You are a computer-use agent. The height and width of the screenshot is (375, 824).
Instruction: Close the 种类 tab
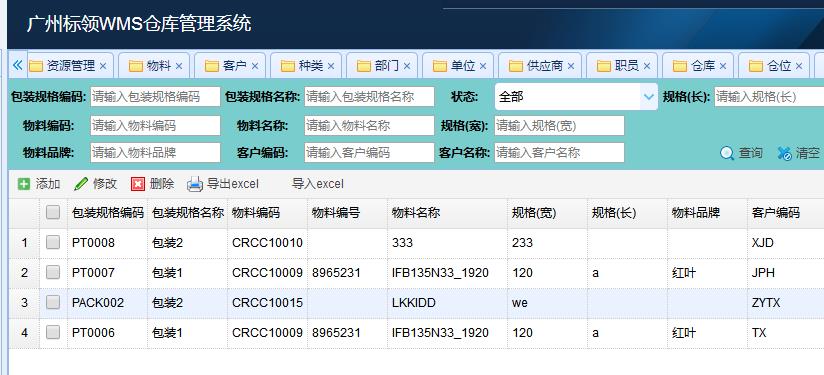pos(331,66)
